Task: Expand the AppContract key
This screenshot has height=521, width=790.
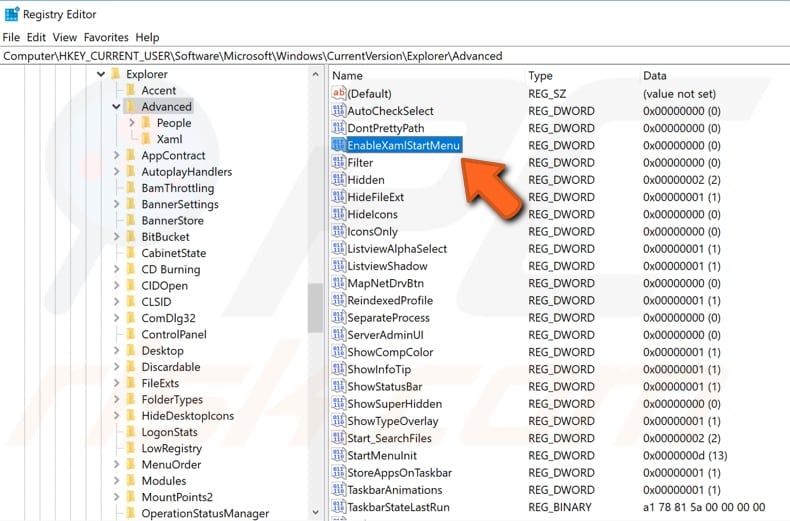Action: coord(116,155)
